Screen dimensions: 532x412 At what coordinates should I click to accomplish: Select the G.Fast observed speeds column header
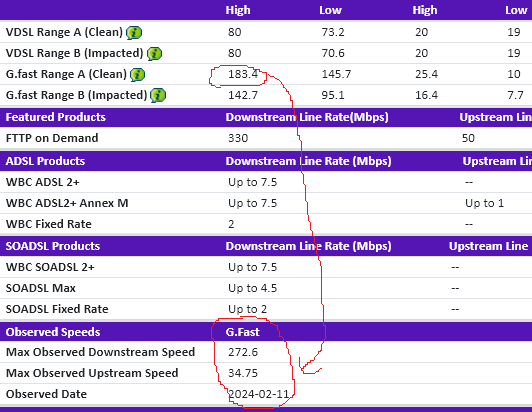243,332
